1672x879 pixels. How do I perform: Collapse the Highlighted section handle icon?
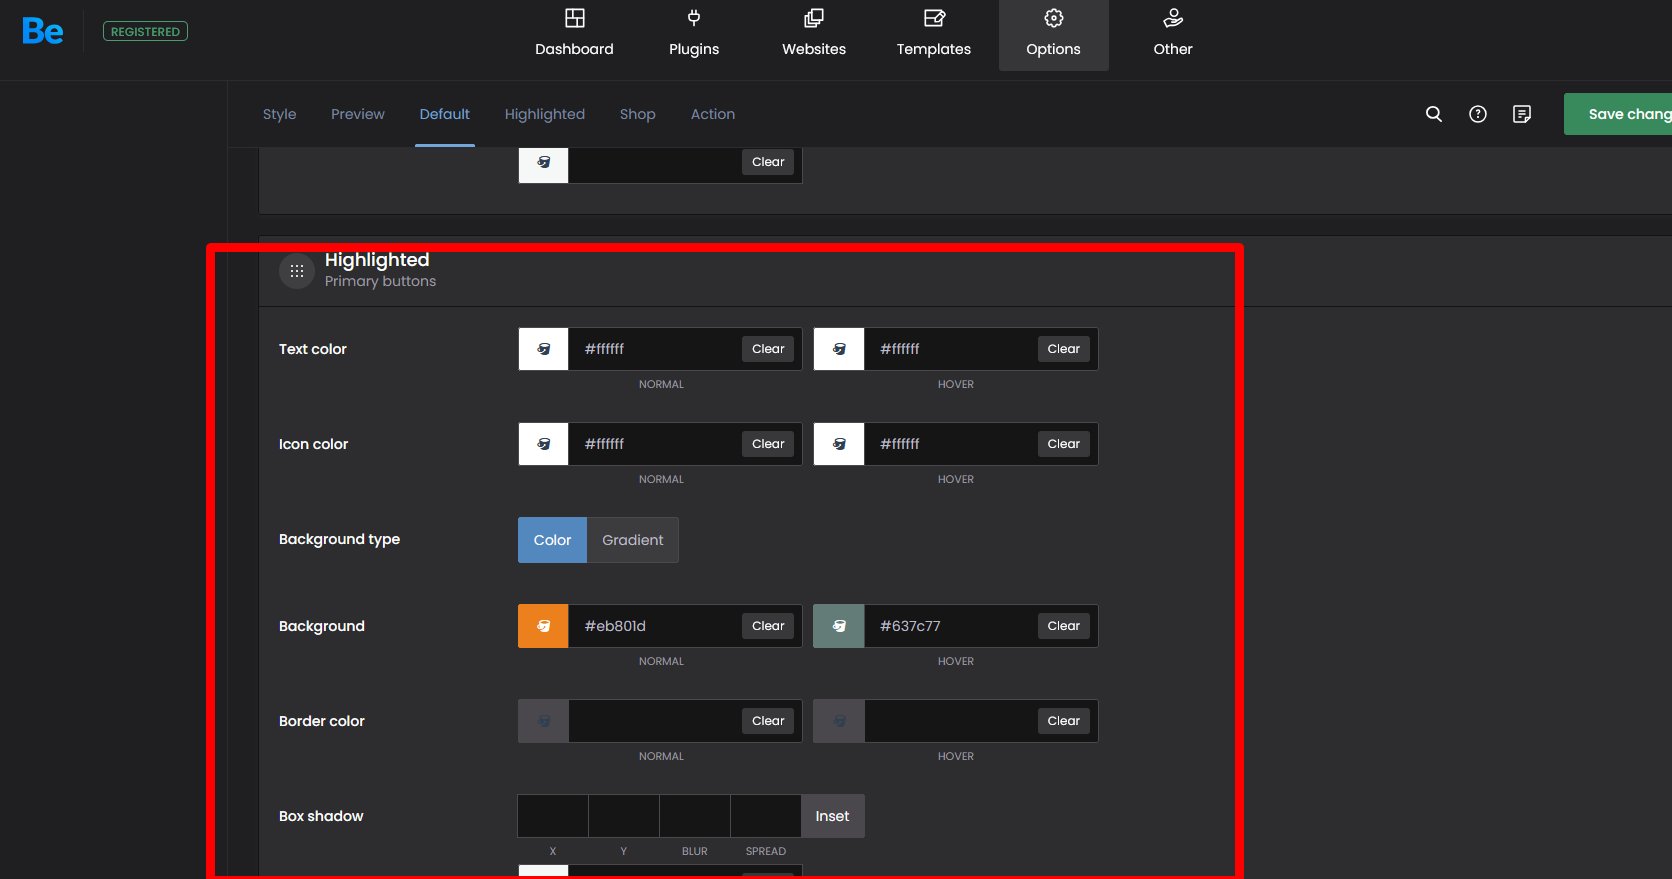297,271
